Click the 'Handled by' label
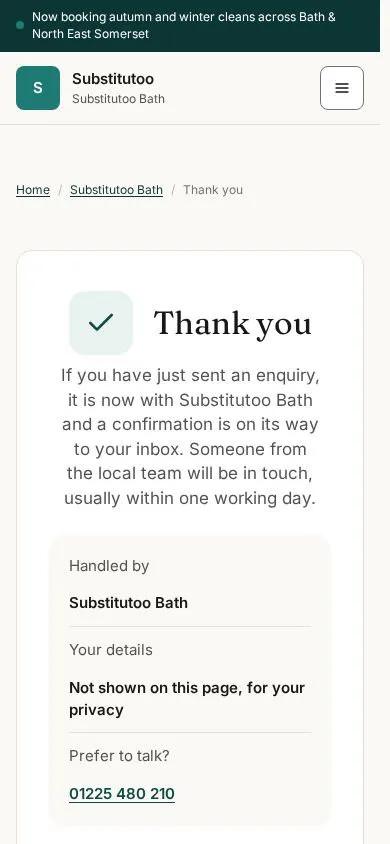 (109, 566)
